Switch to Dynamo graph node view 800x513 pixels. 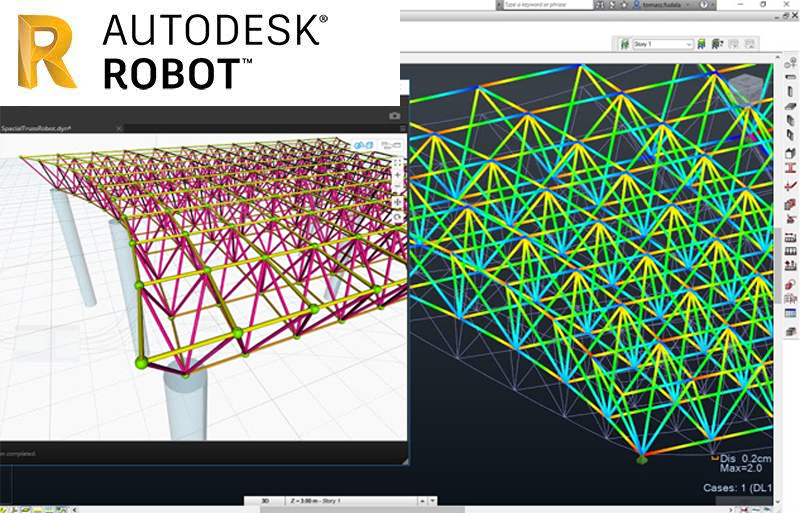tap(391, 145)
